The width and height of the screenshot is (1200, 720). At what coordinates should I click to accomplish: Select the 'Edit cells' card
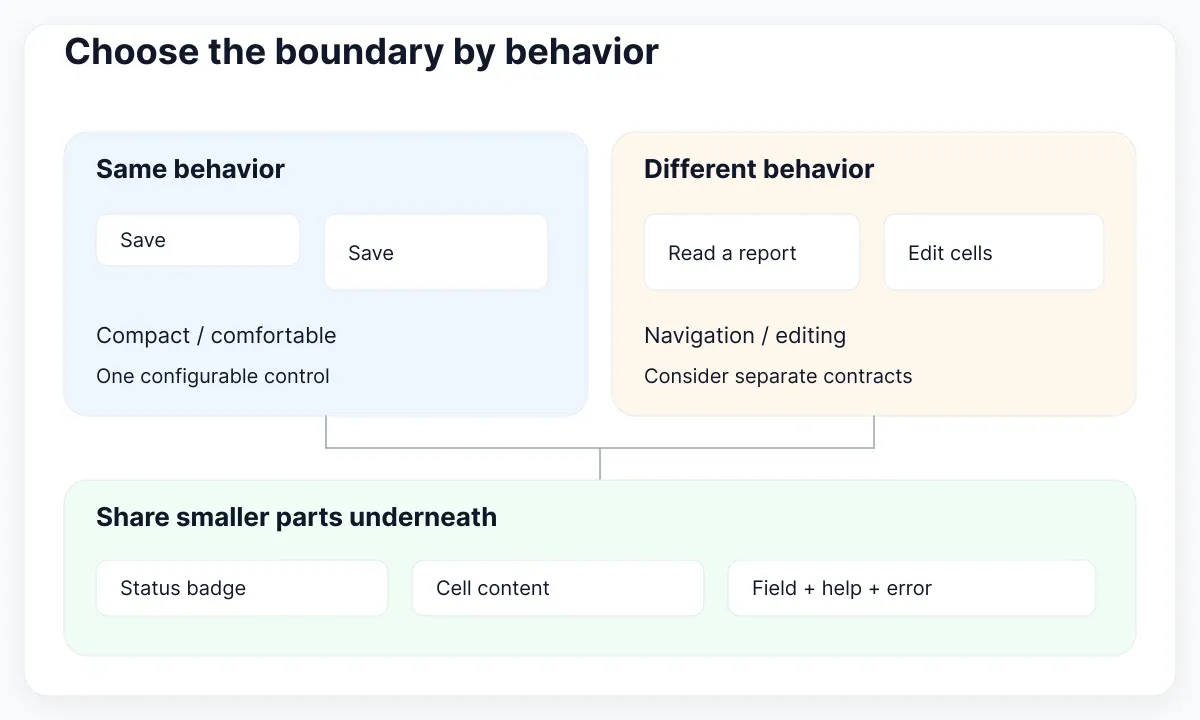(x=994, y=253)
